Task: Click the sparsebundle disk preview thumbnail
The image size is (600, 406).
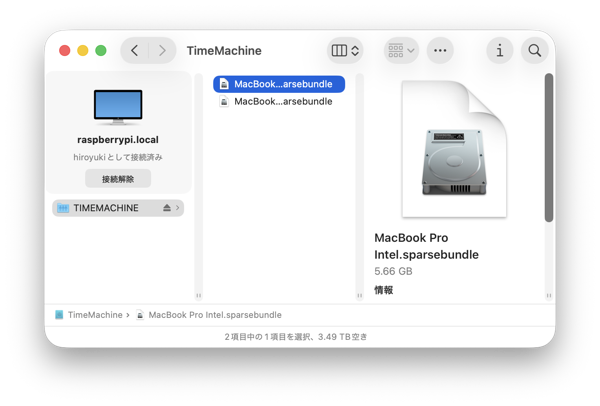Action: pos(455,148)
